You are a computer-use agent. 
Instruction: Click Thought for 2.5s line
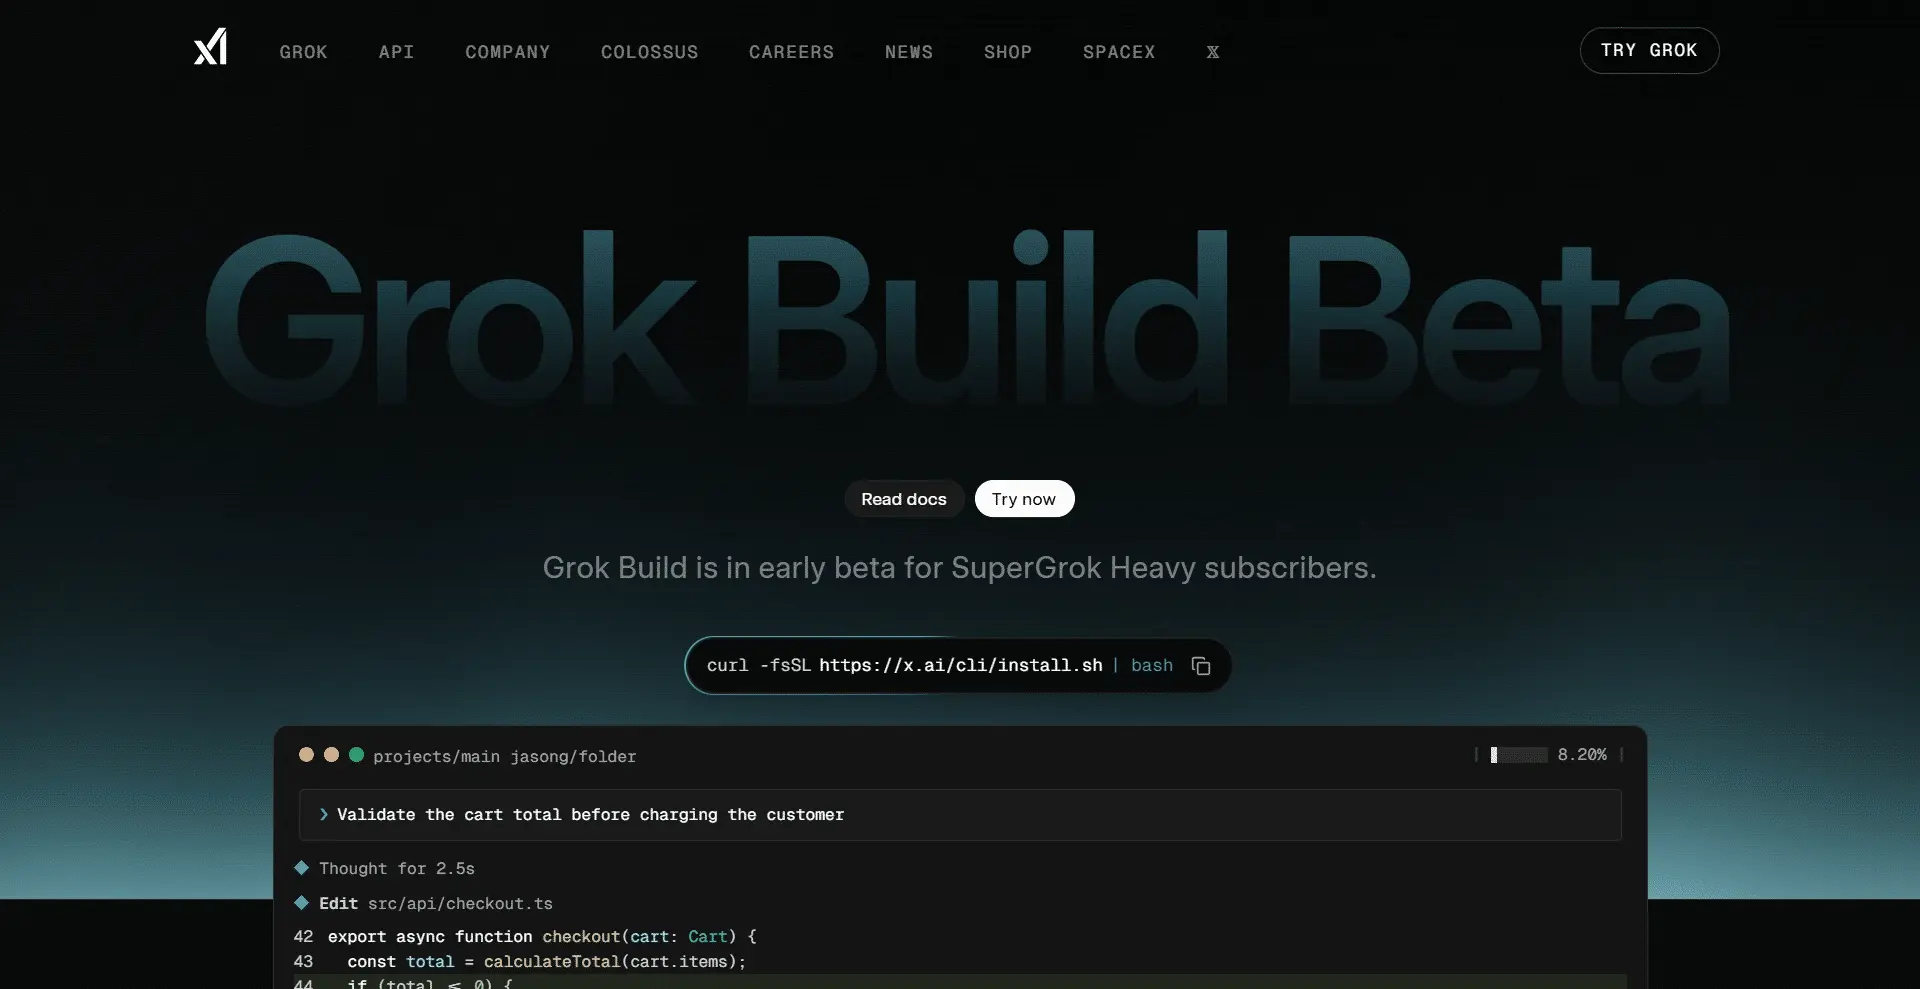point(396,868)
